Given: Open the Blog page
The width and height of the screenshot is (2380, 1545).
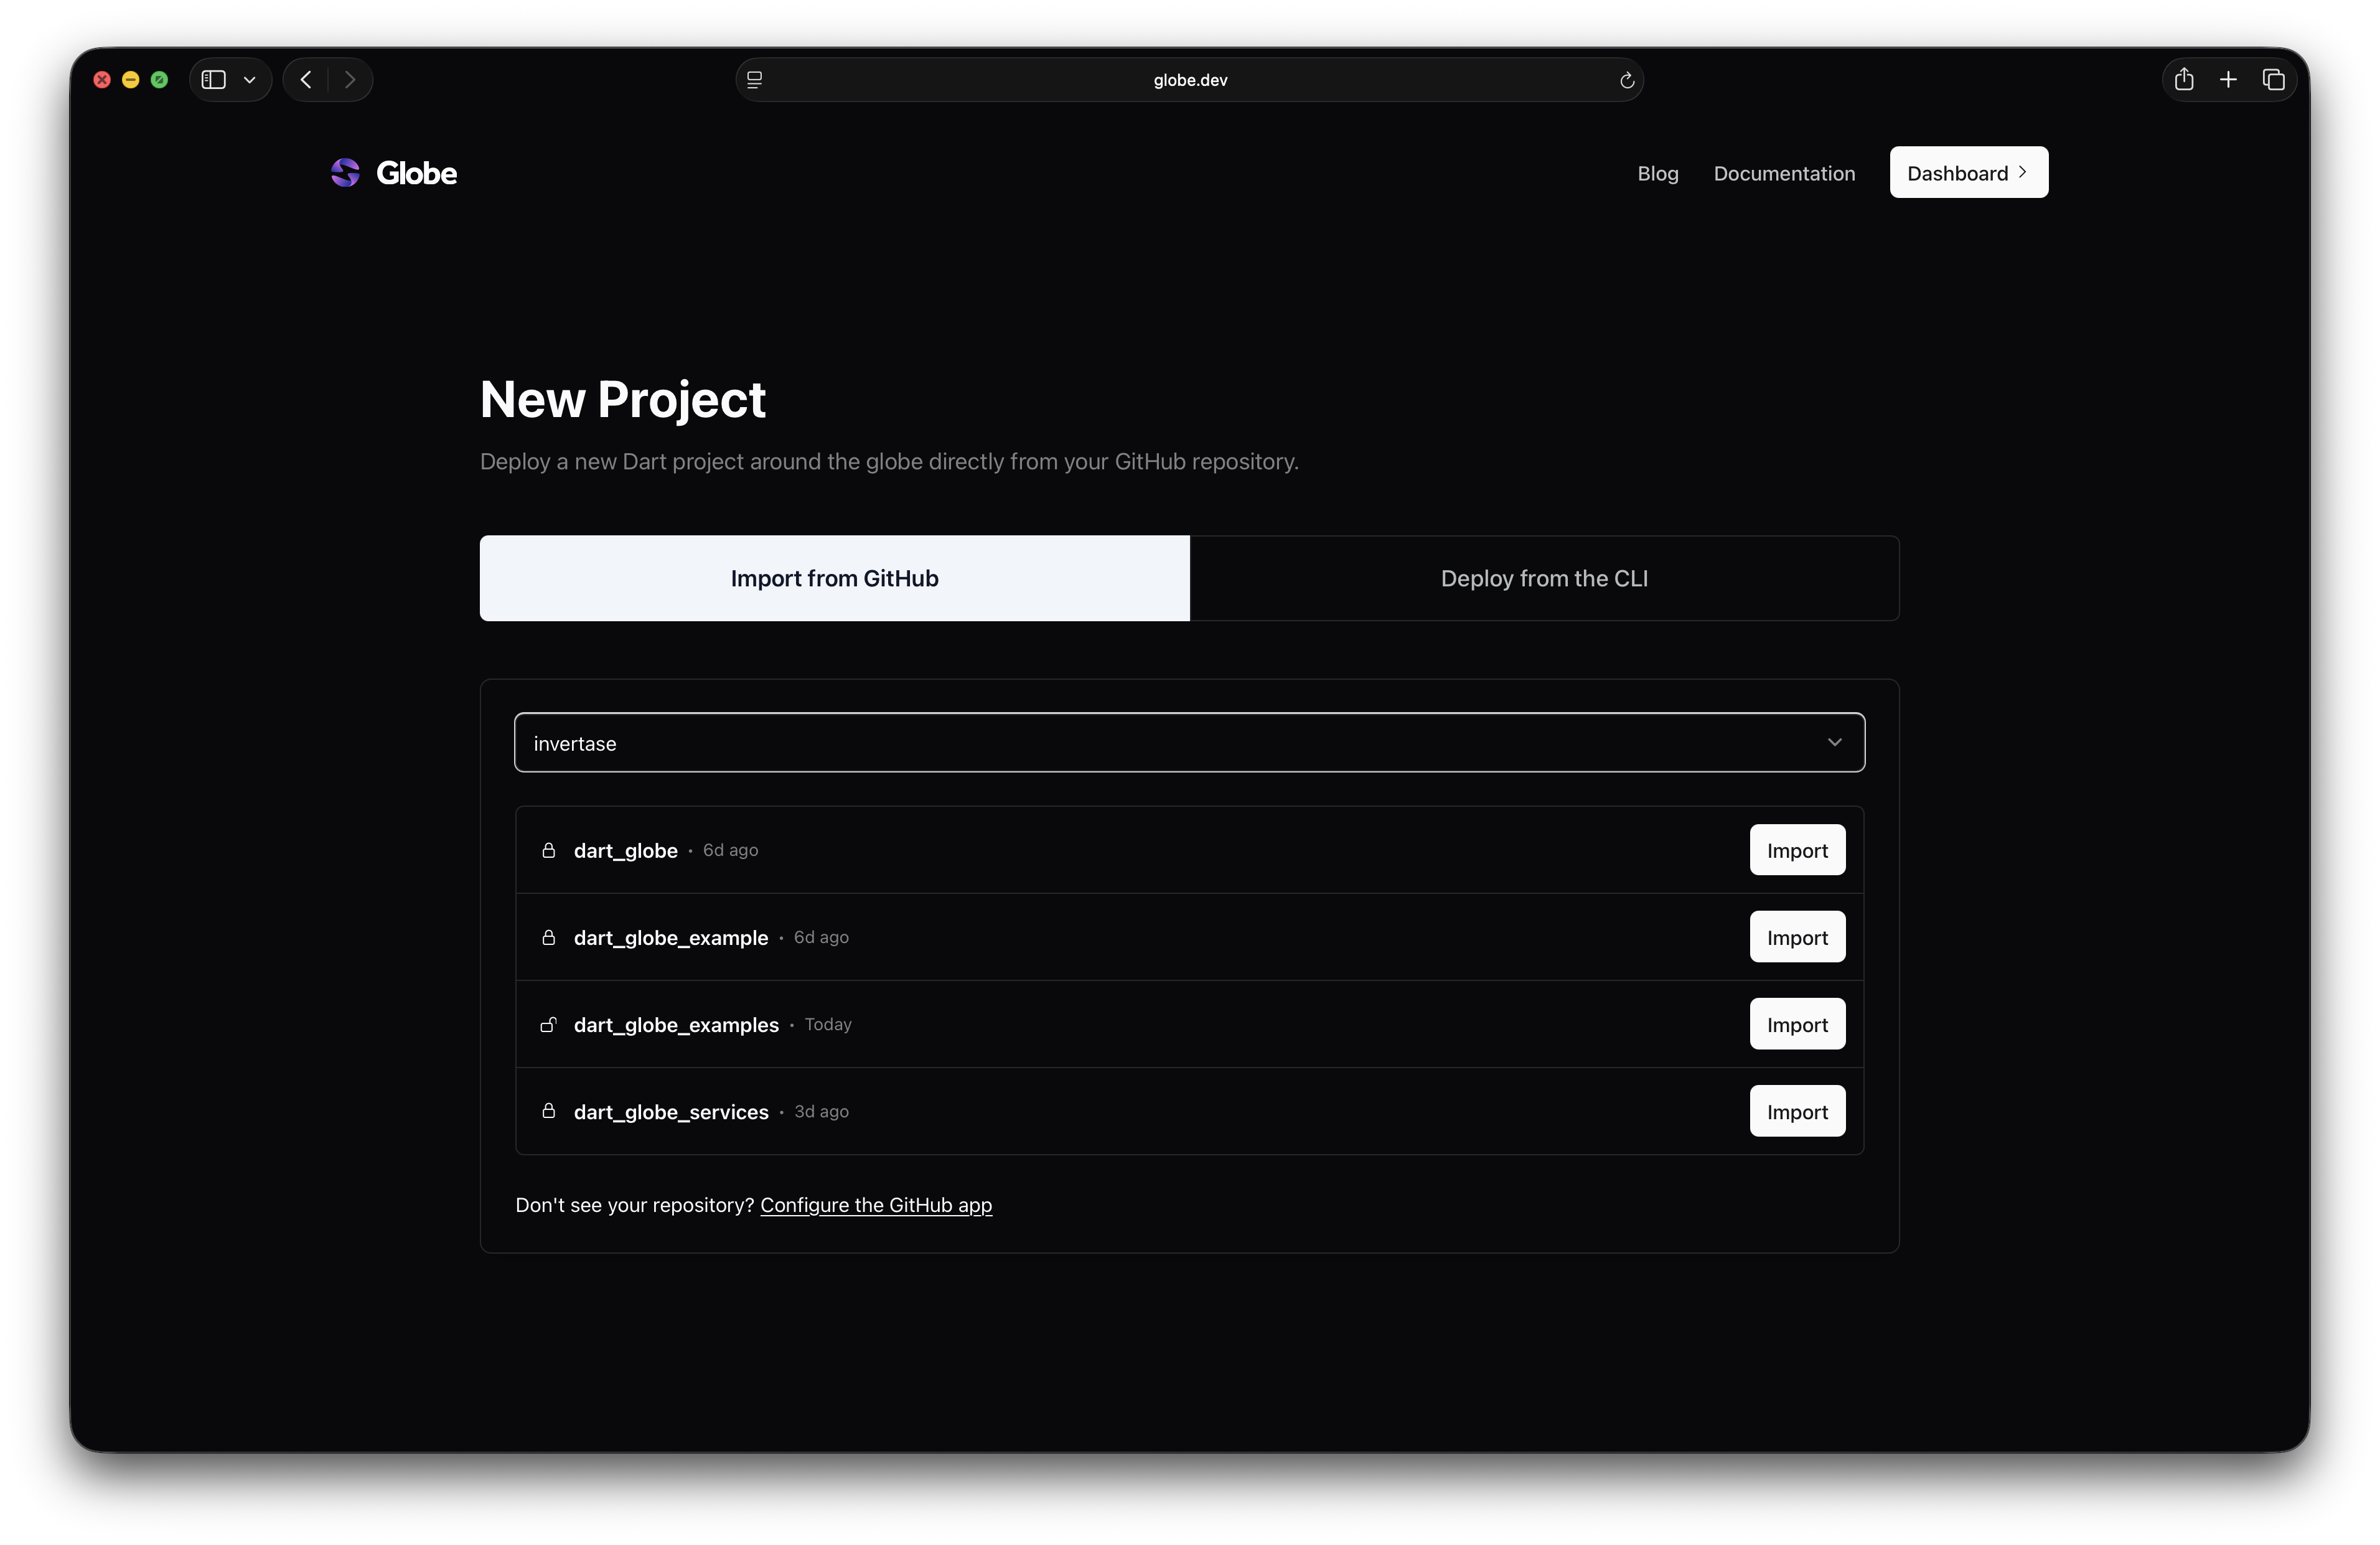Looking at the screenshot, I should [x=1657, y=173].
